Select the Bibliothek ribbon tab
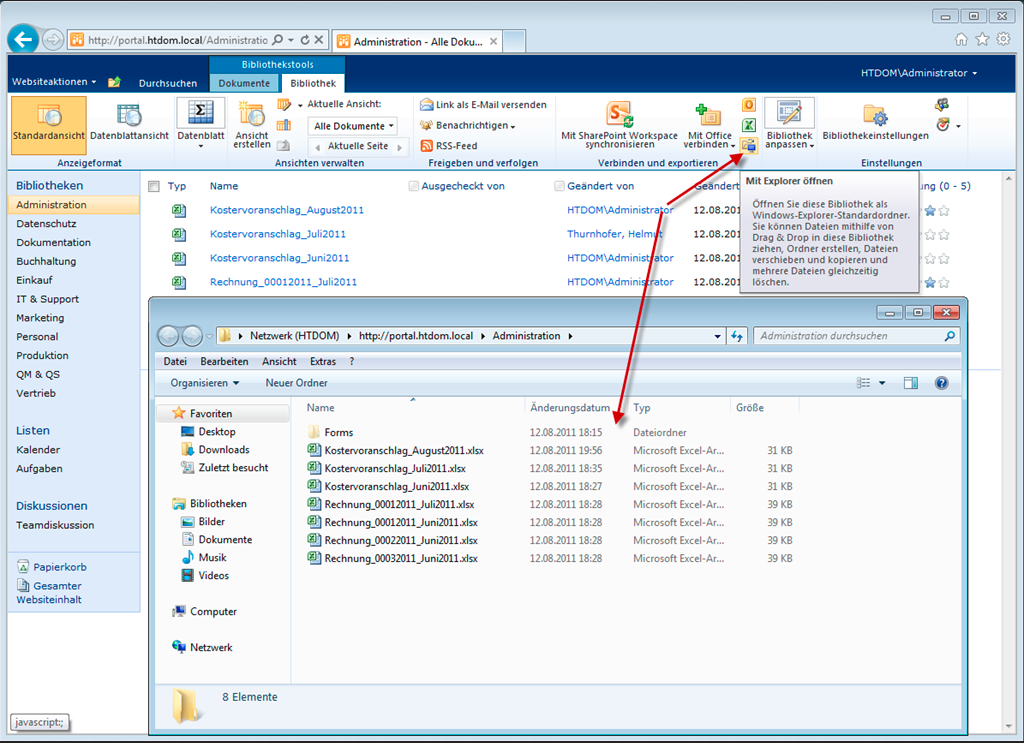The width and height of the screenshot is (1024, 743). click(313, 83)
